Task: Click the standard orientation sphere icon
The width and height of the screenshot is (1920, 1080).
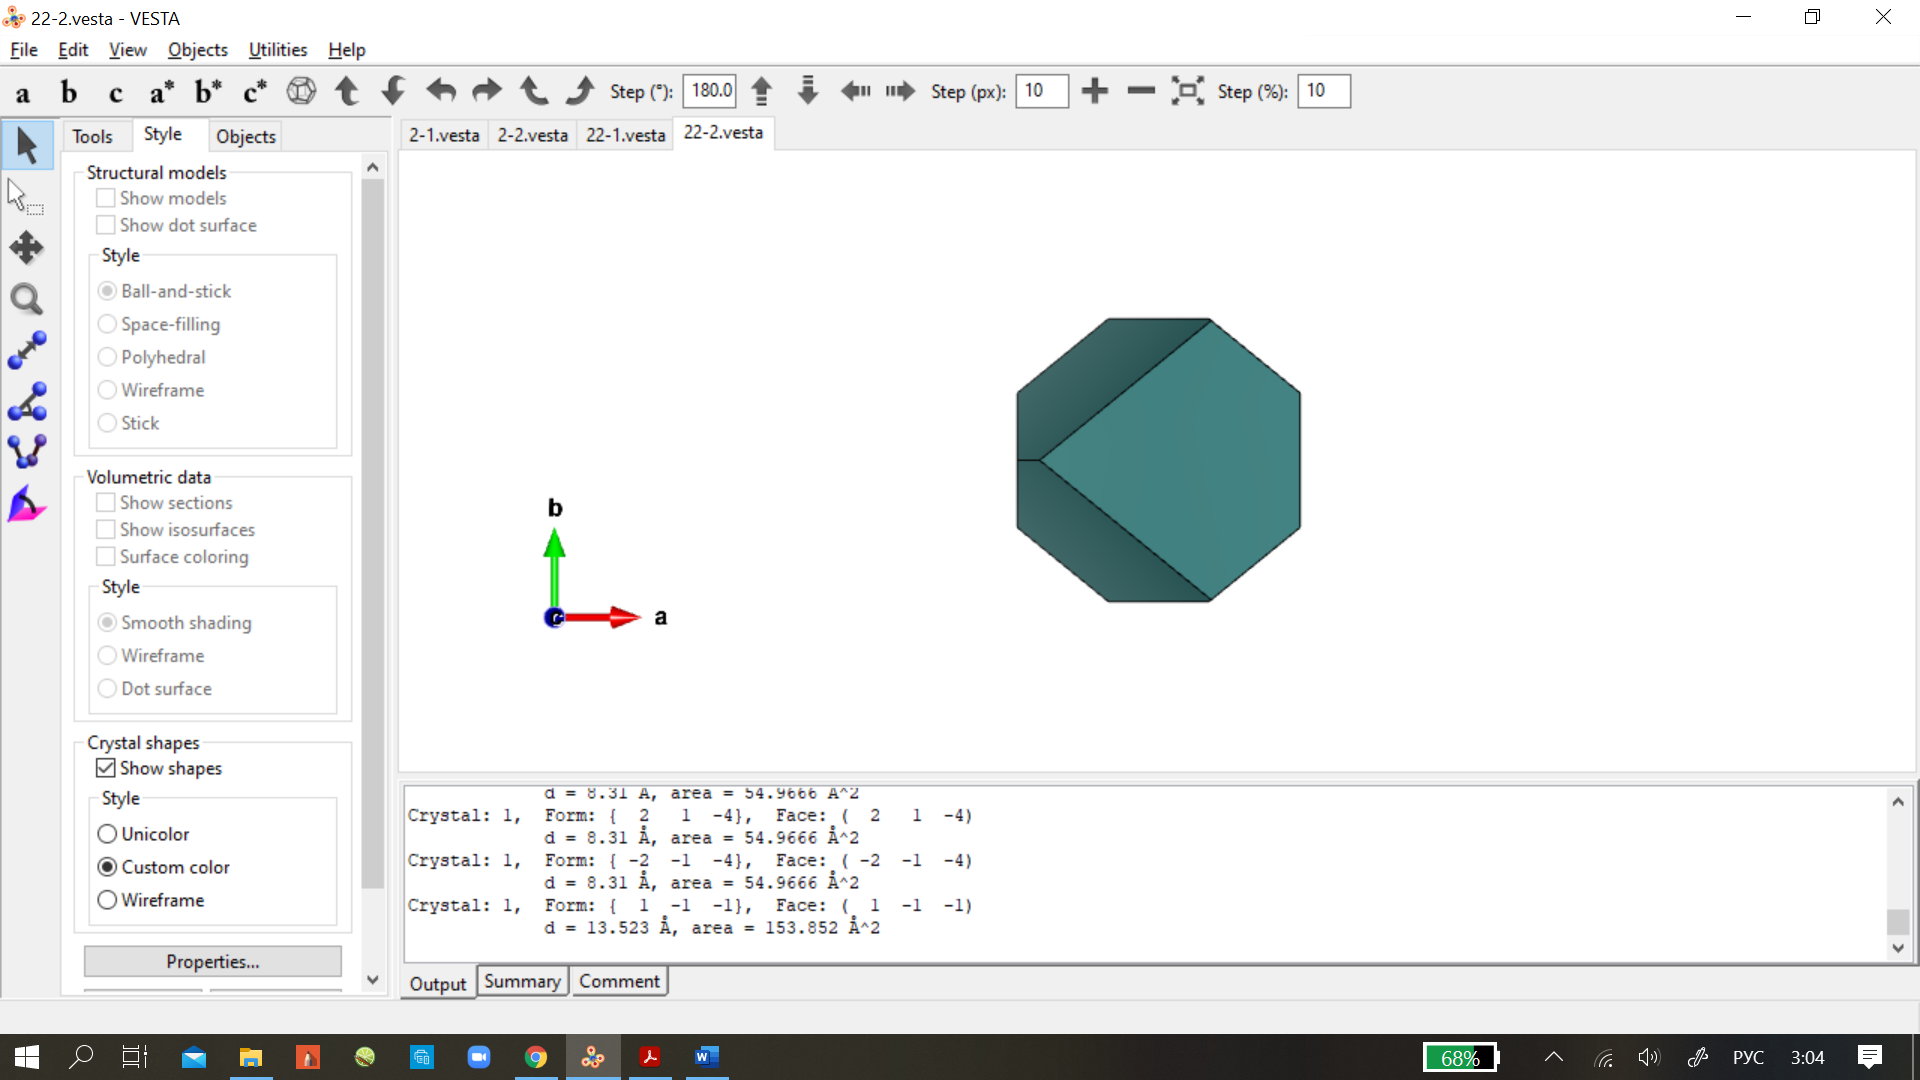Action: coord(301,91)
